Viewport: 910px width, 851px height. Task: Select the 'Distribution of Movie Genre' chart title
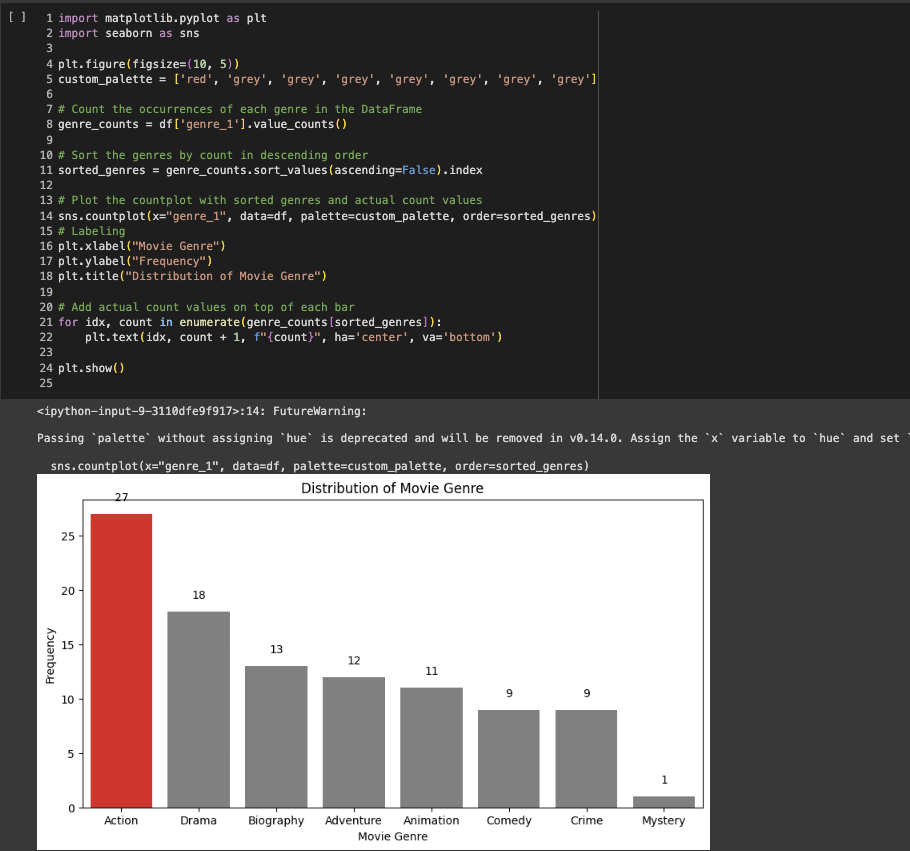click(392, 488)
